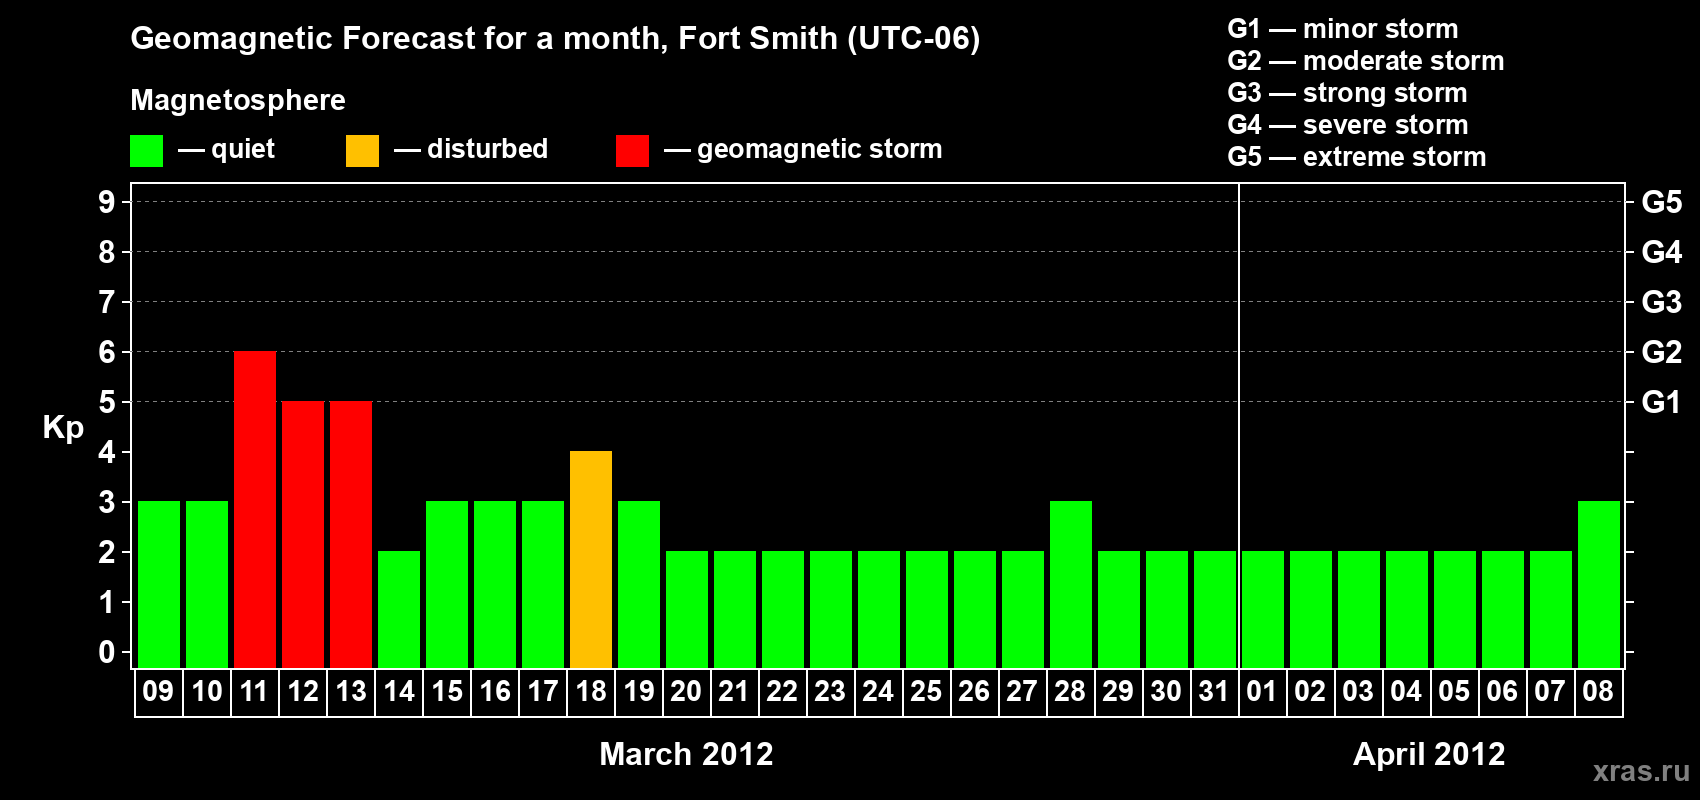This screenshot has width=1700, height=800.
Task: Click the Kp axis value '9'
Action: tap(107, 202)
